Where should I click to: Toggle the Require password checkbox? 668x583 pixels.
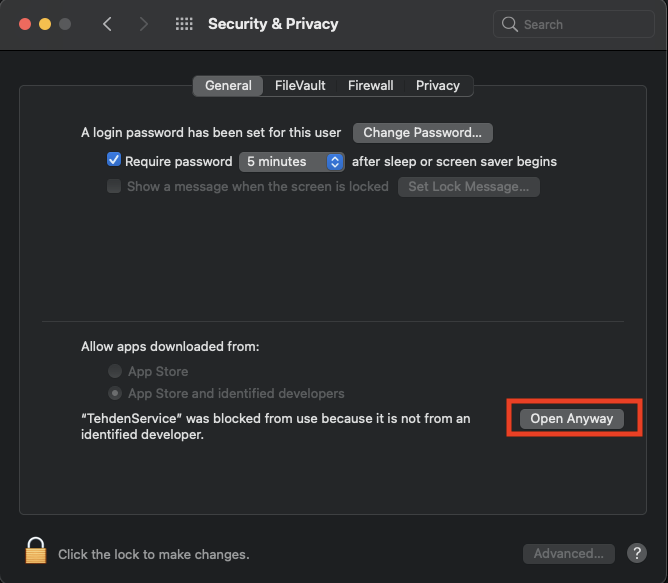(114, 160)
